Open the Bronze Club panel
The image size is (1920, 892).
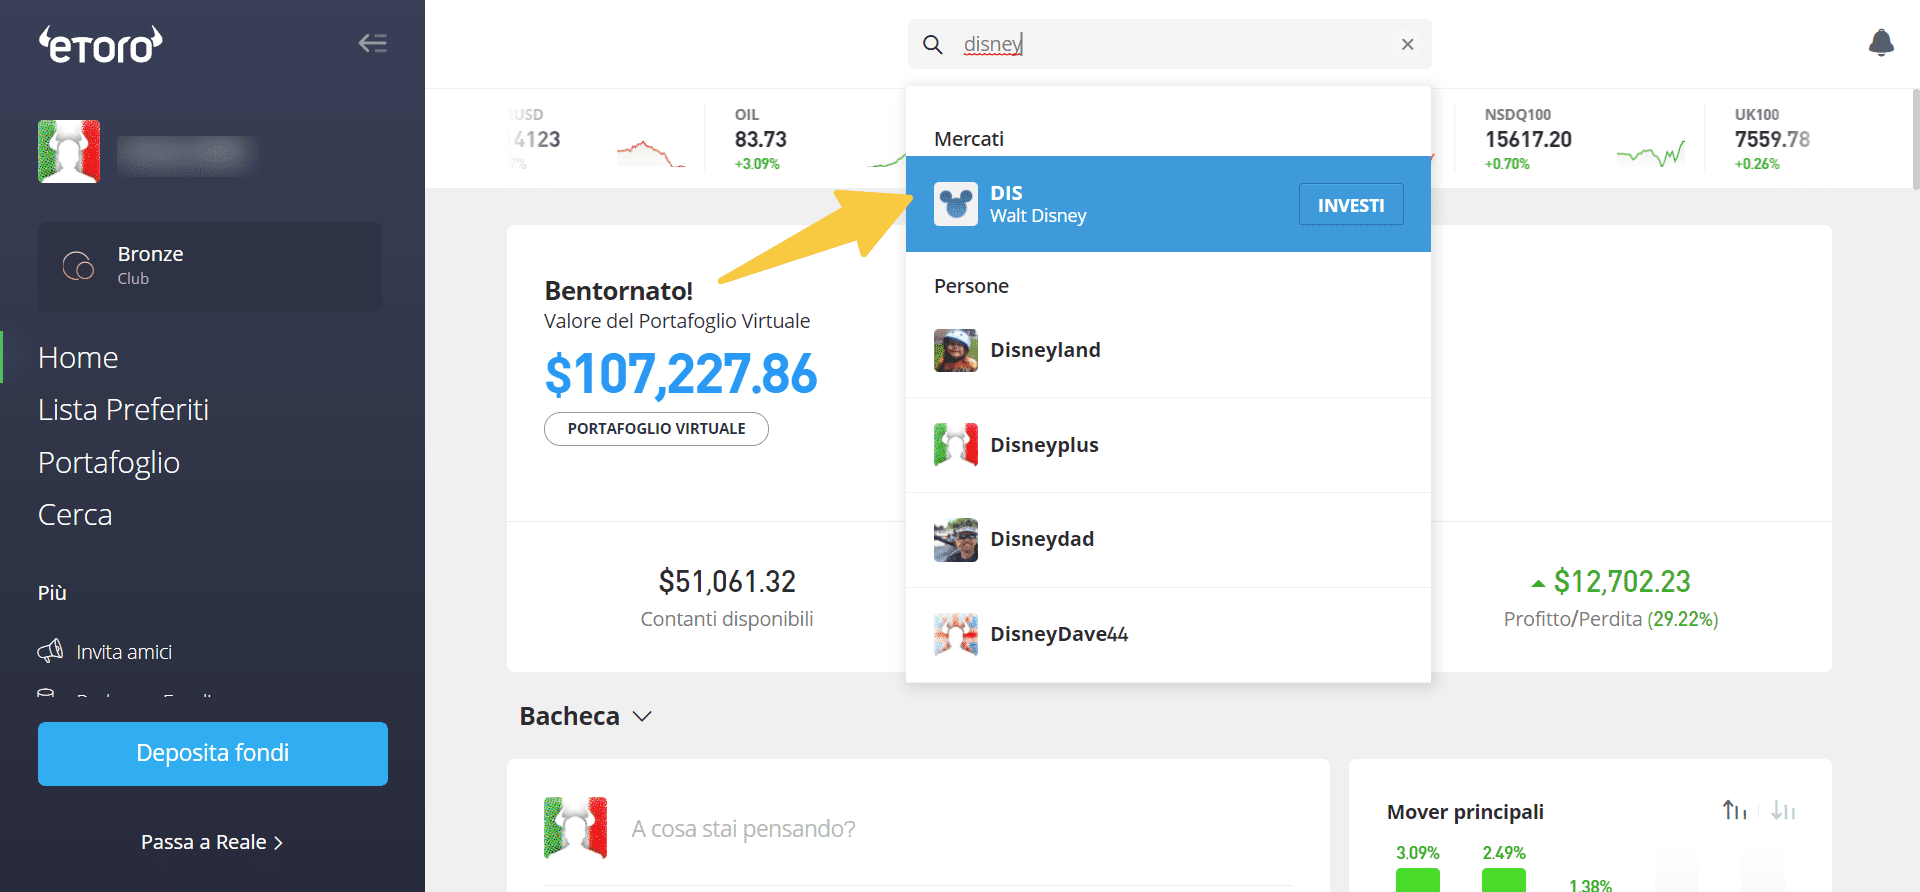click(210, 266)
